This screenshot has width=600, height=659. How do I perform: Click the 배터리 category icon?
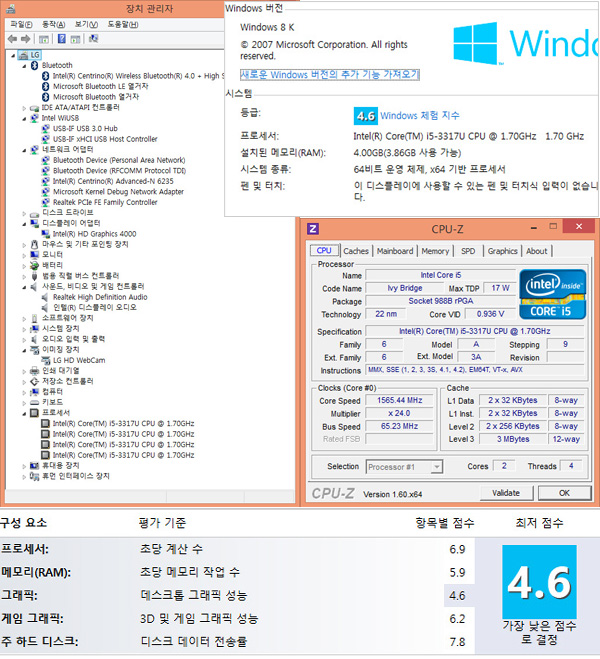pyautogui.click(x=34, y=266)
